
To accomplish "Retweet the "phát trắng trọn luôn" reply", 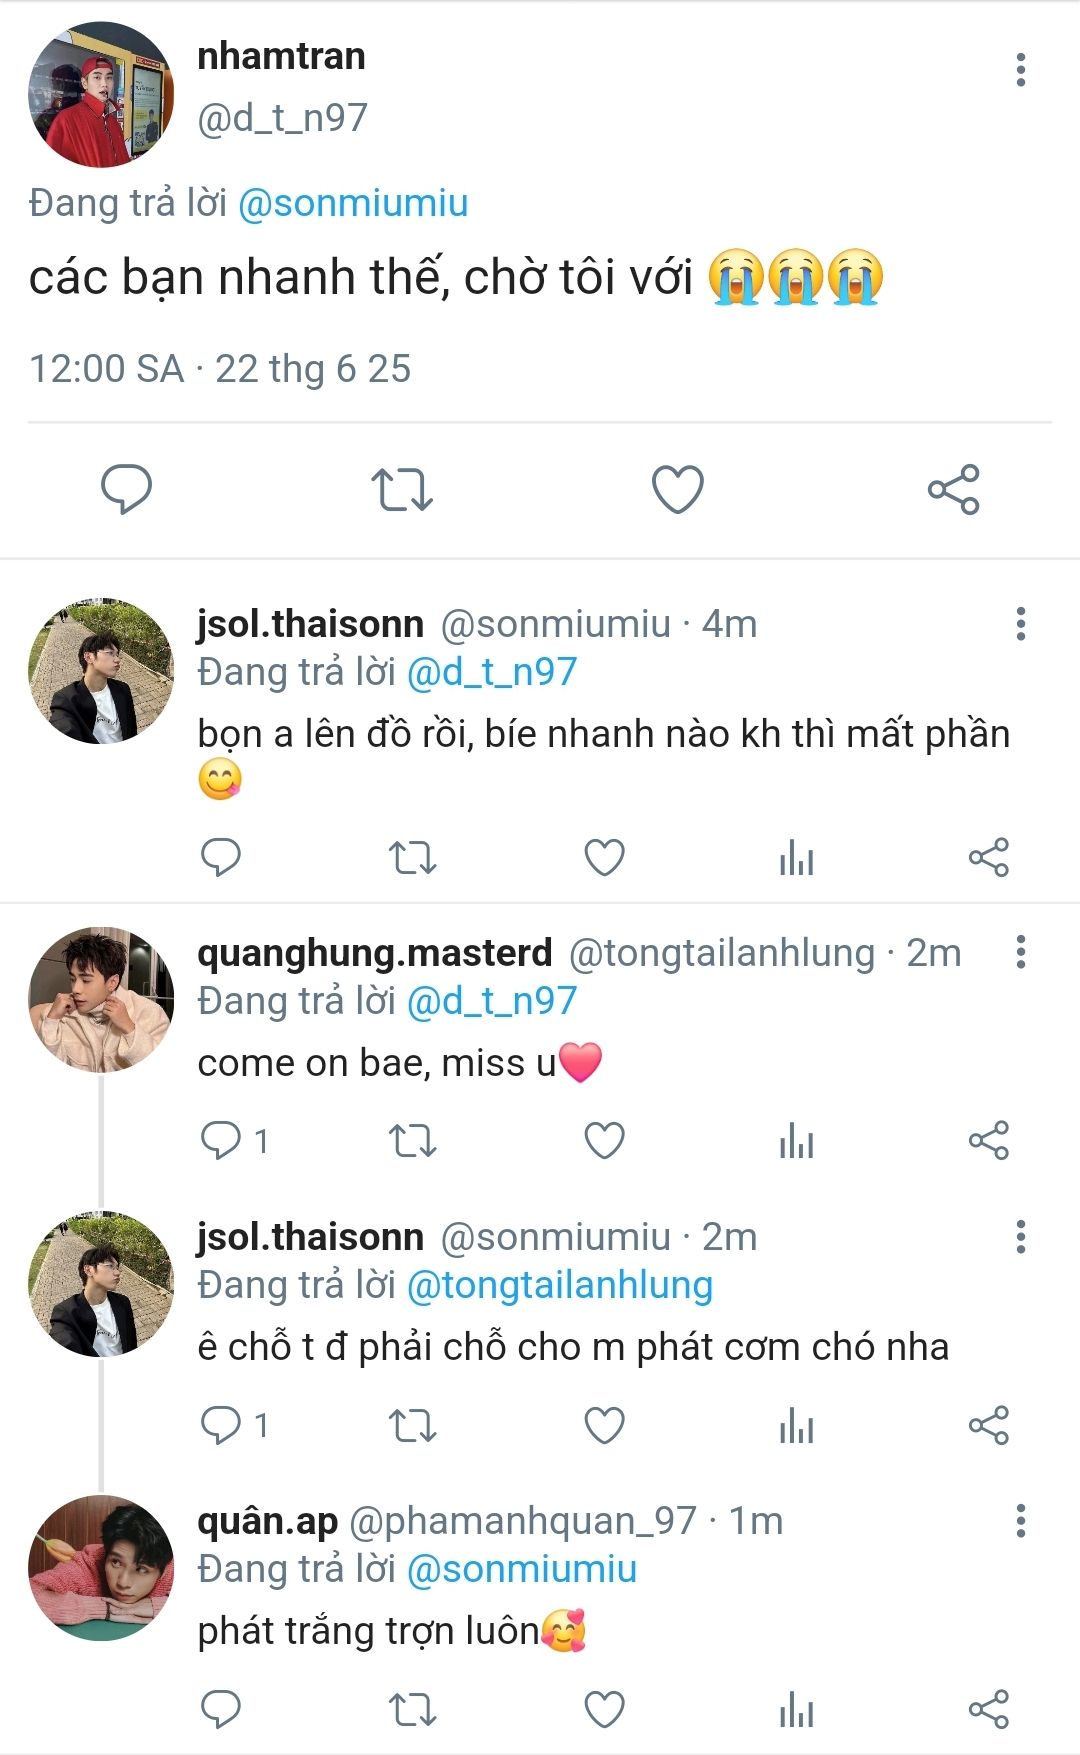I will click(x=412, y=1709).
